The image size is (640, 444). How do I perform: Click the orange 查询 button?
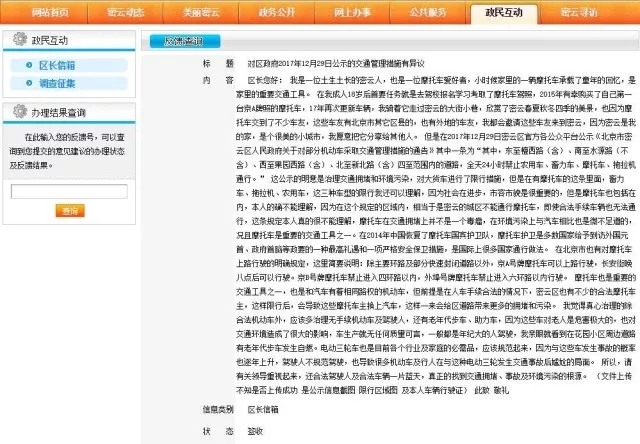70,211
